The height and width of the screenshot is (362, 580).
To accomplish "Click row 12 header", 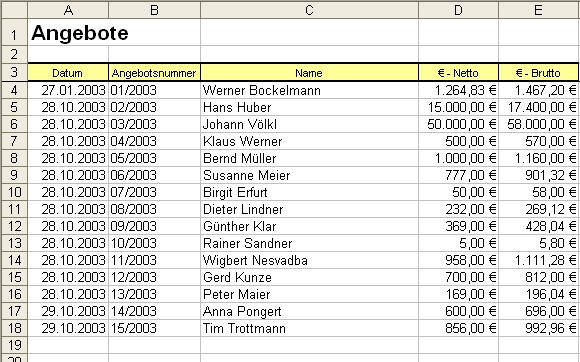I will pyautogui.click(x=14, y=226).
